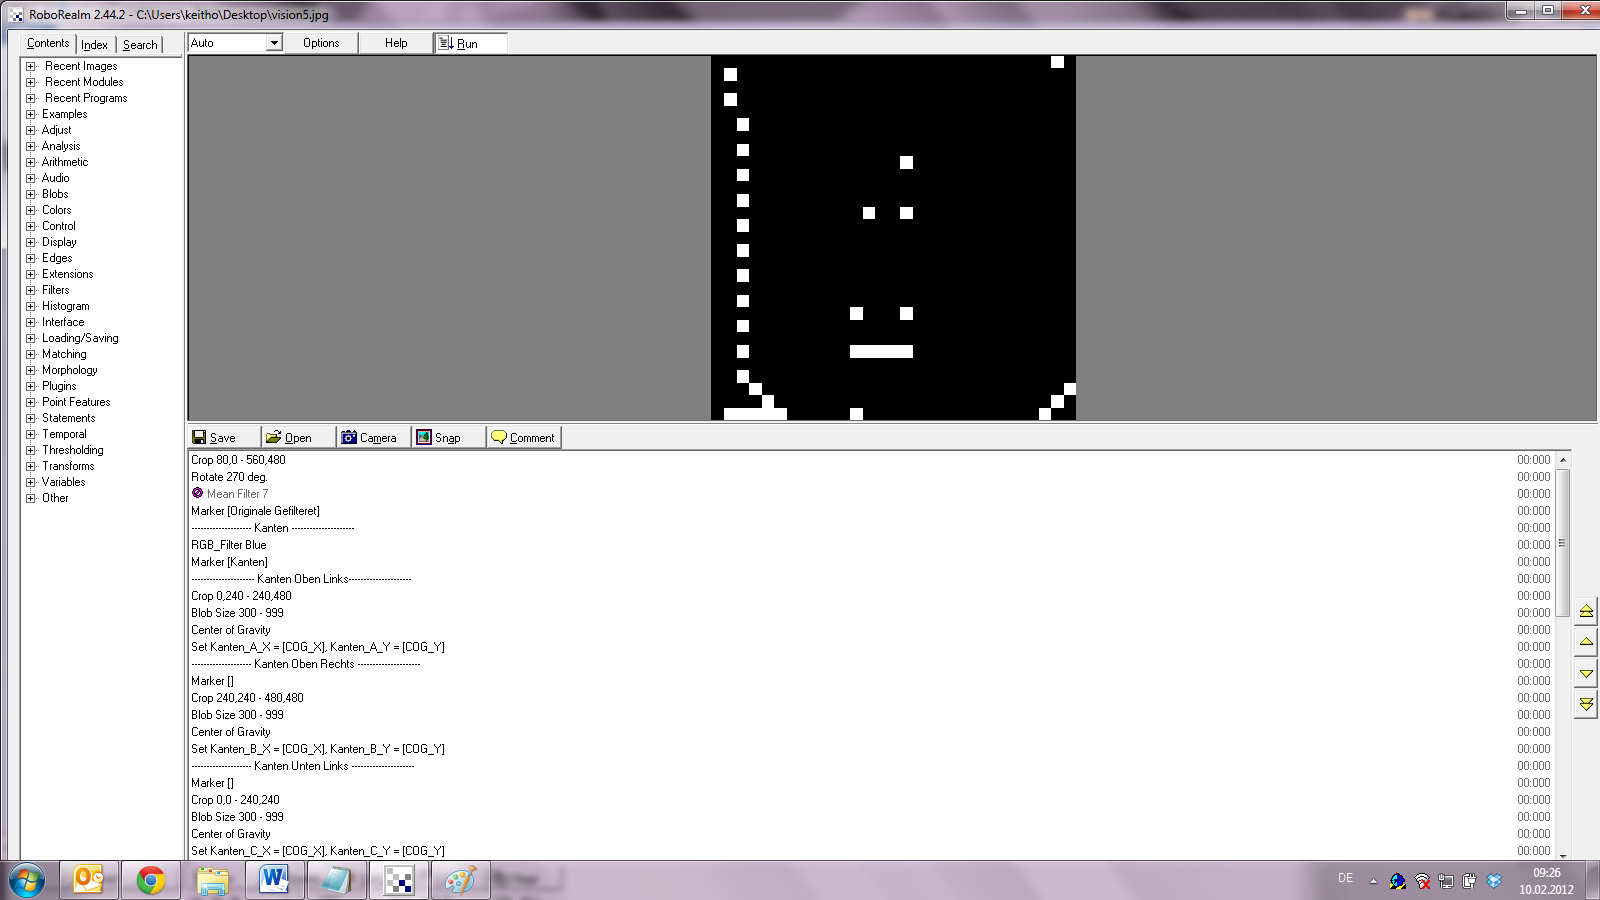The height and width of the screenshot is (900, 1600).
Task: Move selected module up one step
Action: click(1586, 642)
